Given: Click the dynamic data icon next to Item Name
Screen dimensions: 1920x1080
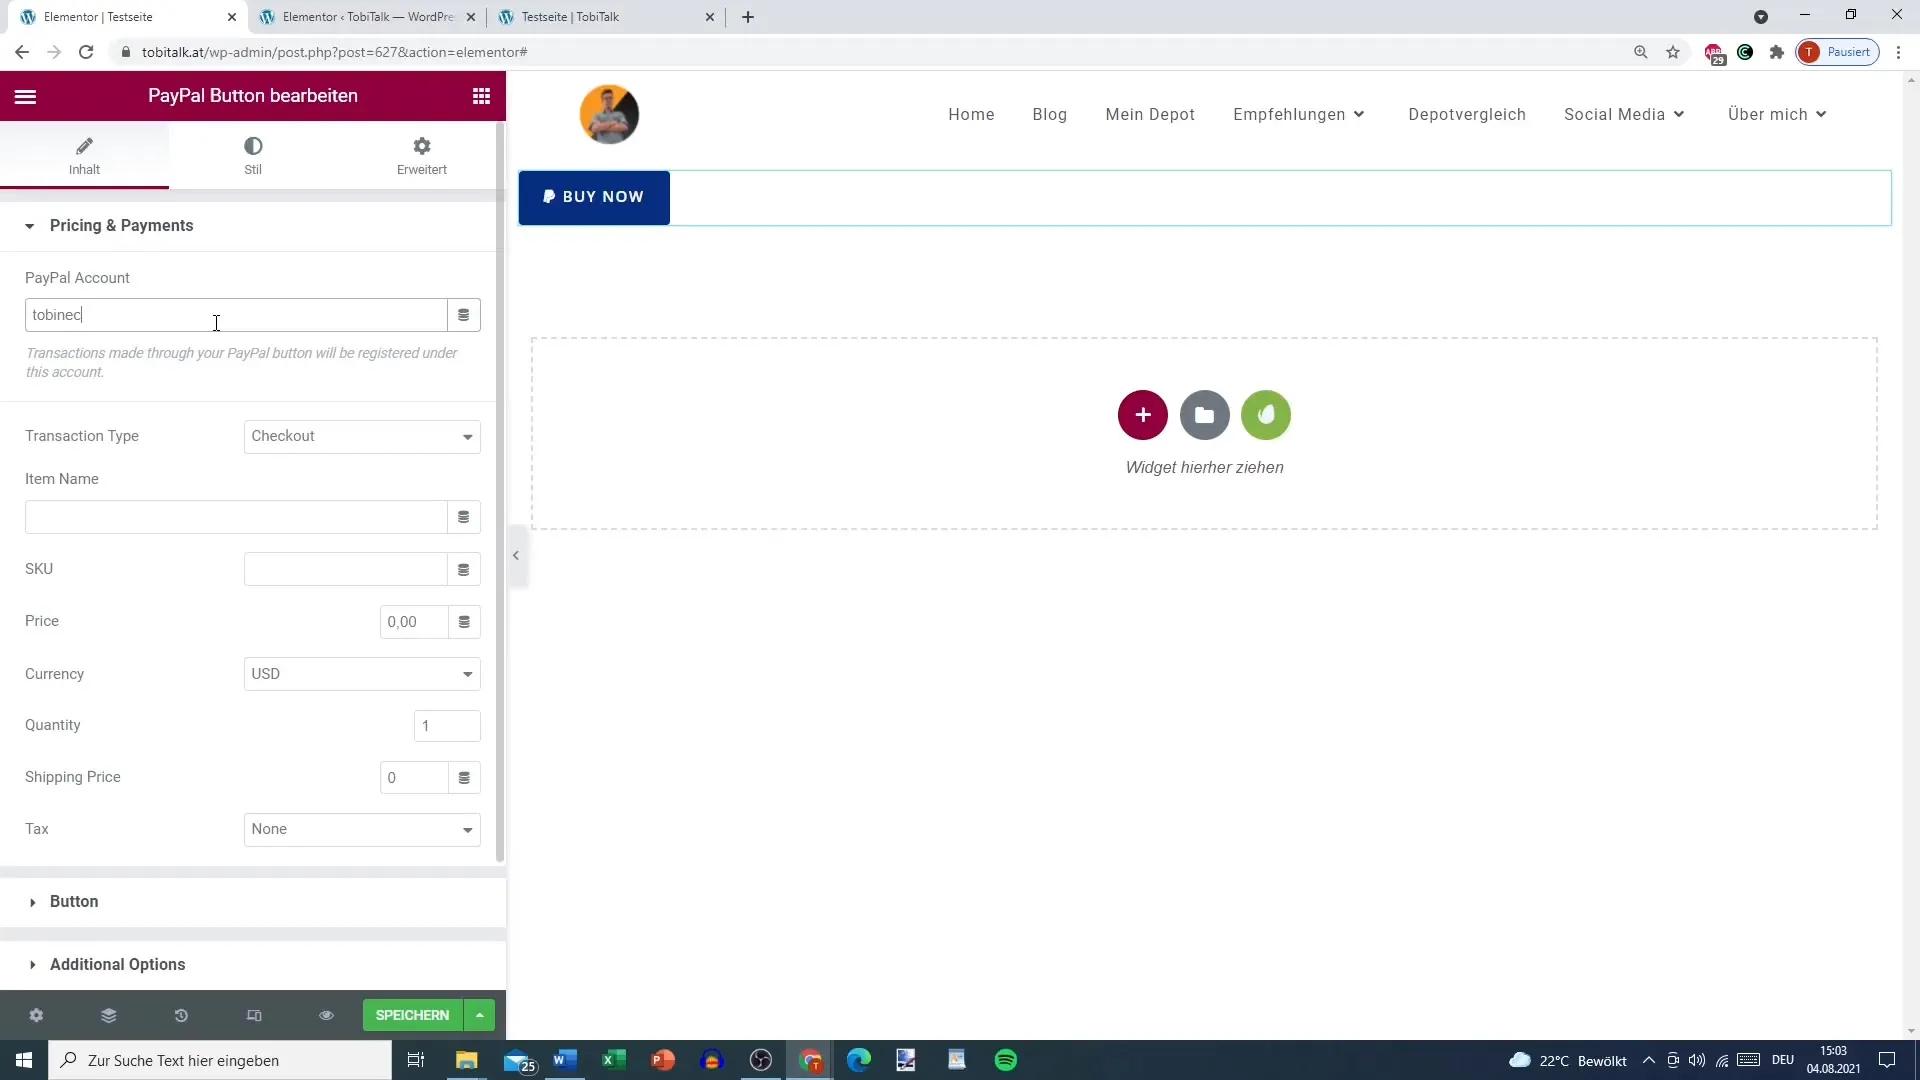Looking at the screenshot, I should [463, 516].
